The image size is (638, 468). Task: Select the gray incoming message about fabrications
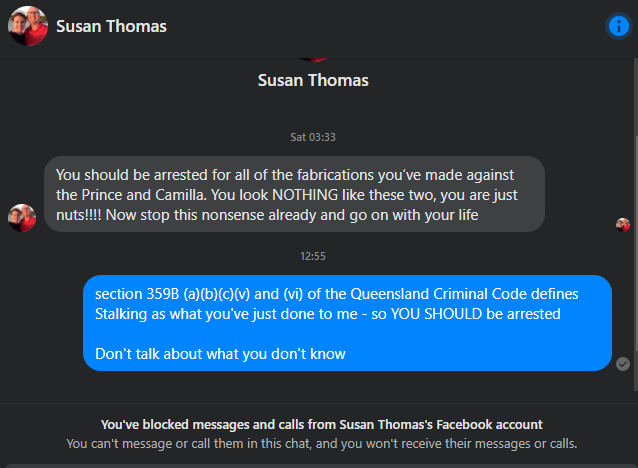294,194
